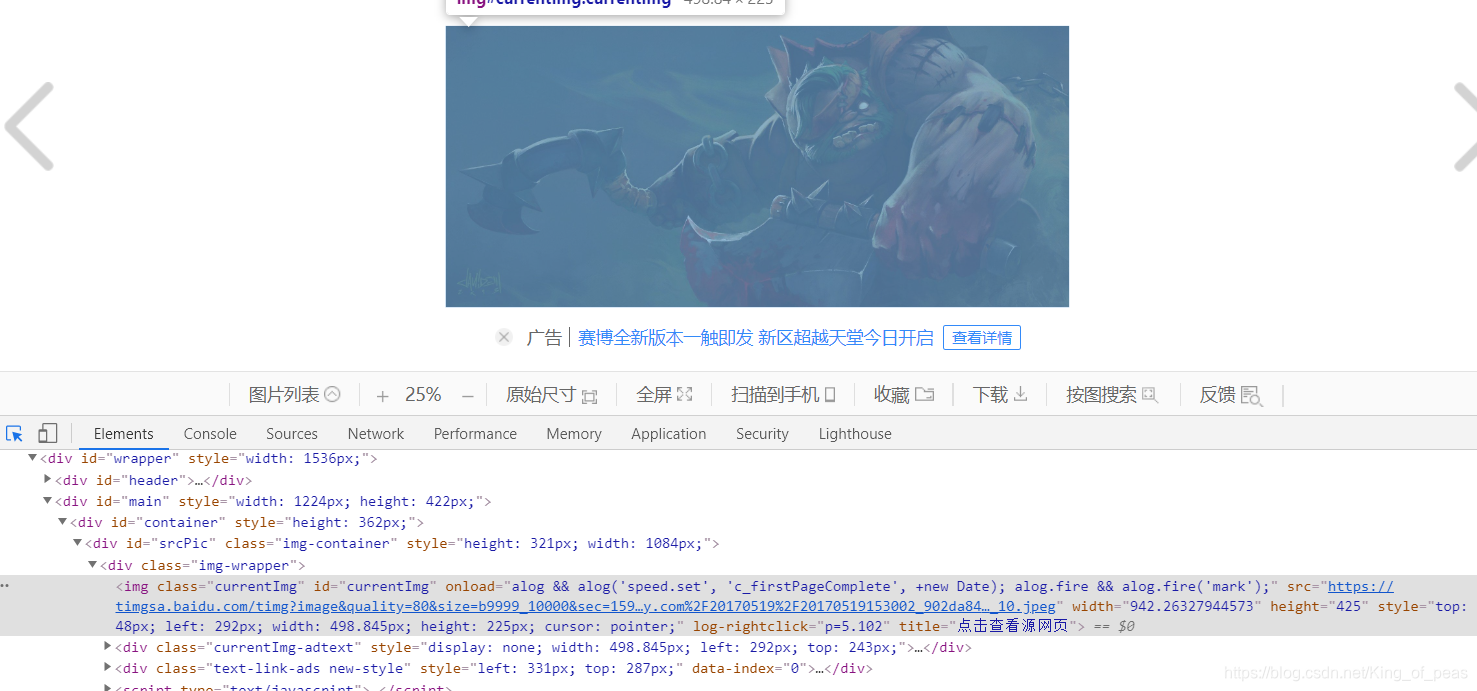The image size is (1477, 691).
Task: Switch to the Memory tab
Action: point(574,434)
